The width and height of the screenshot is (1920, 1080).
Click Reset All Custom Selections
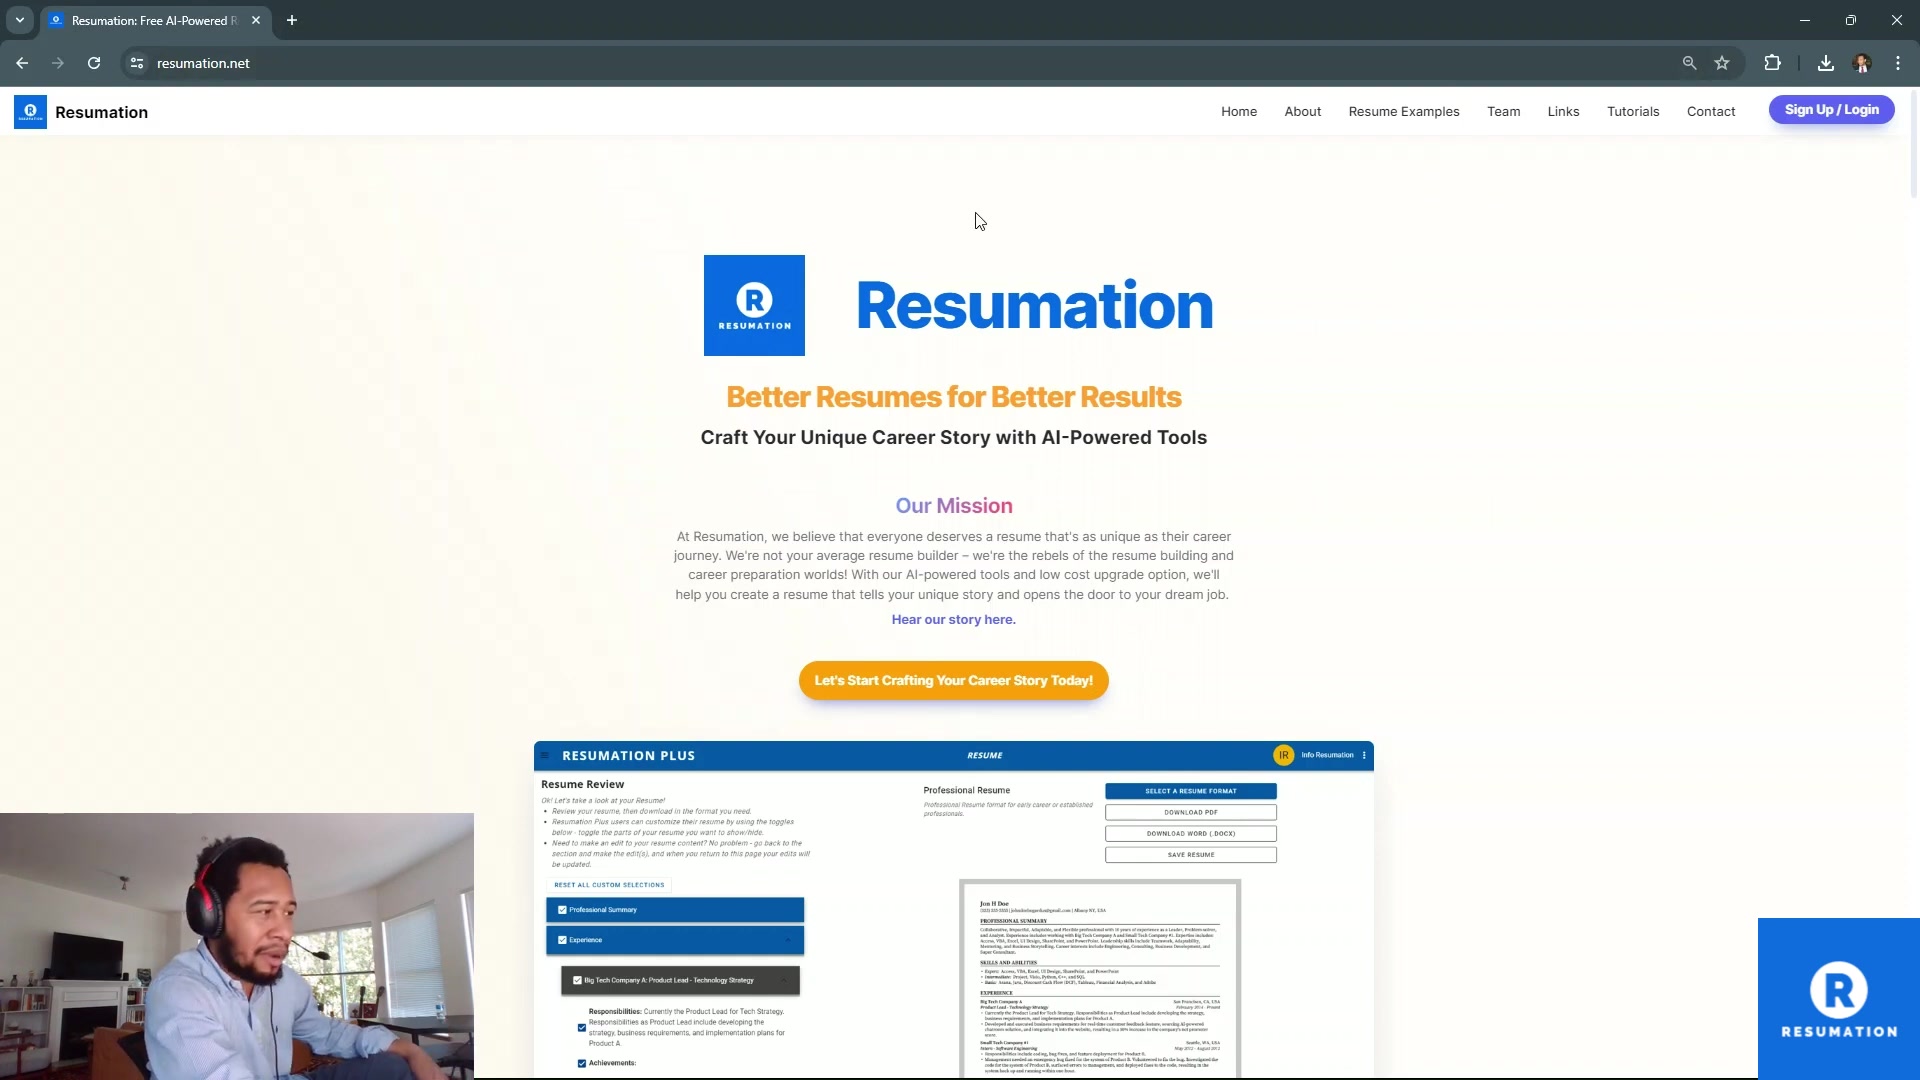(609, 885)
